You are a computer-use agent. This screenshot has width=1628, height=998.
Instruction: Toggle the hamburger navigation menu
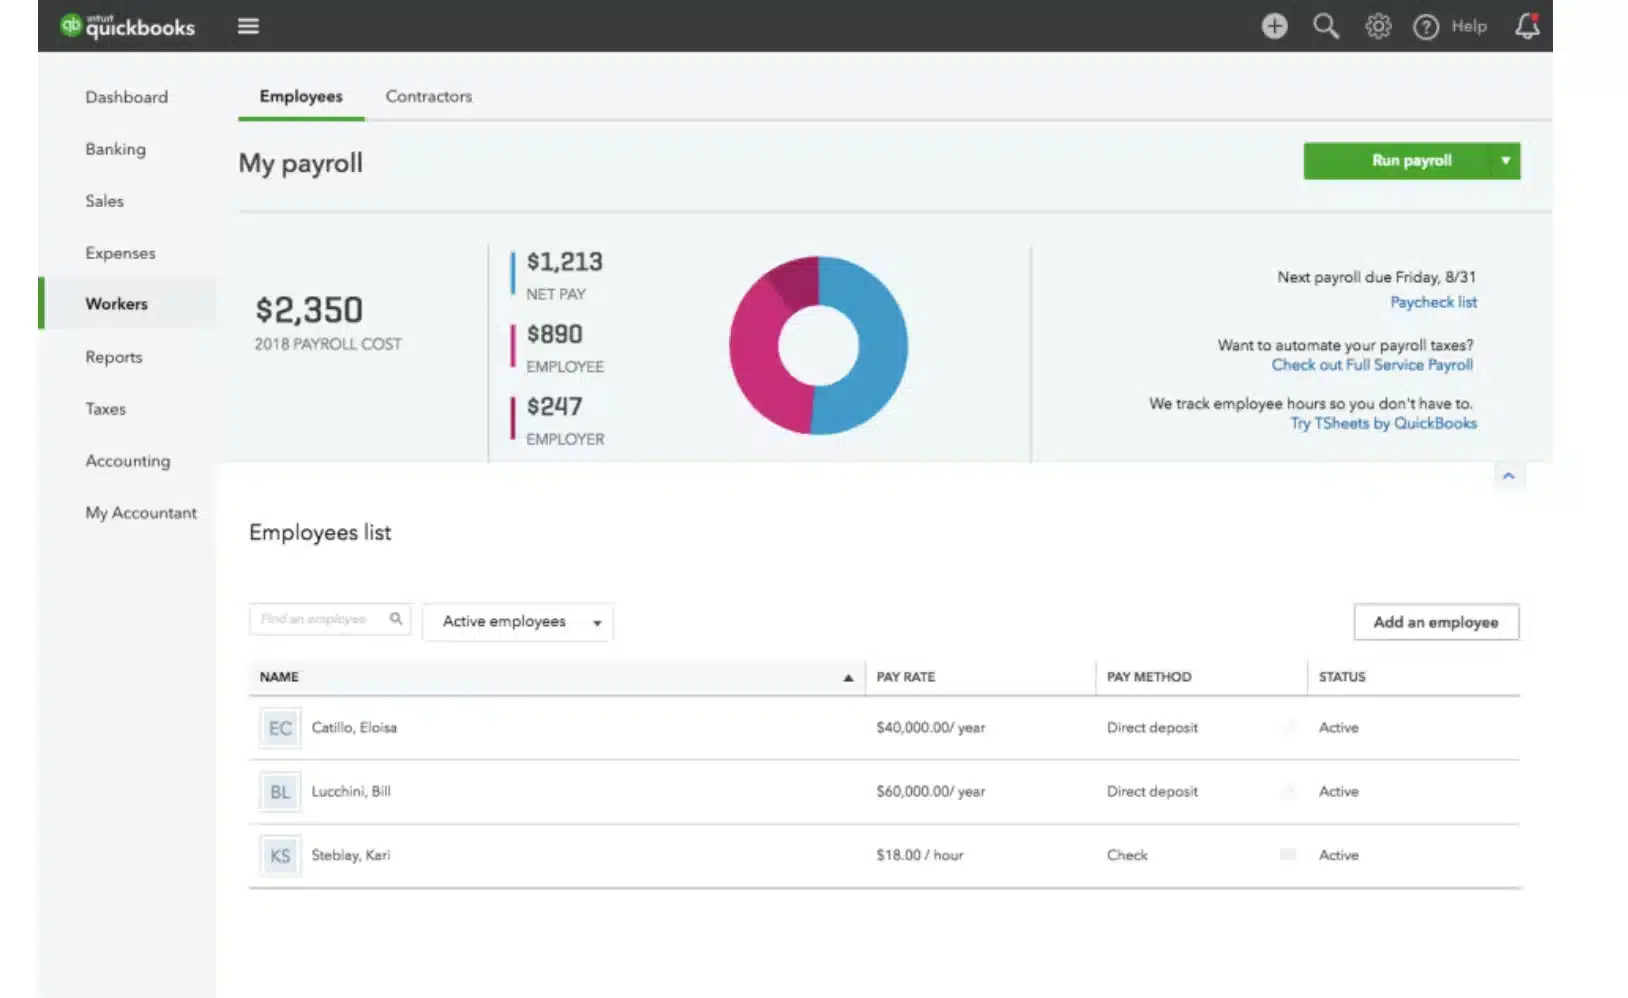247,26
